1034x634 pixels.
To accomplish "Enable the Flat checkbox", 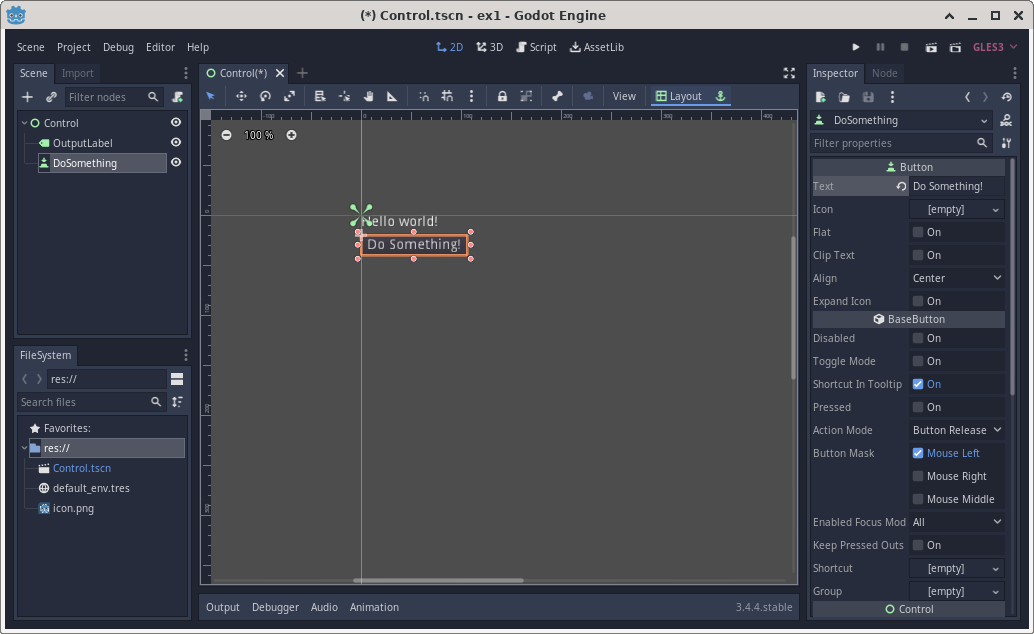I will click(917, 232).
